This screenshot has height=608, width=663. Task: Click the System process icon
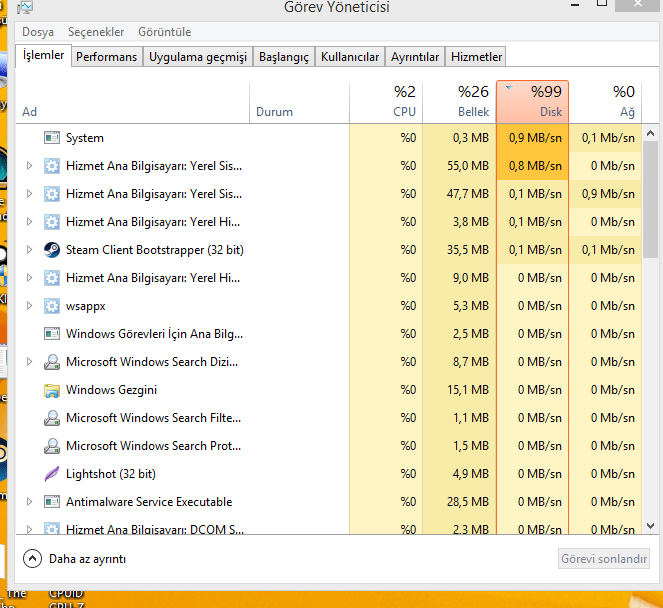[x=52, y=138]
